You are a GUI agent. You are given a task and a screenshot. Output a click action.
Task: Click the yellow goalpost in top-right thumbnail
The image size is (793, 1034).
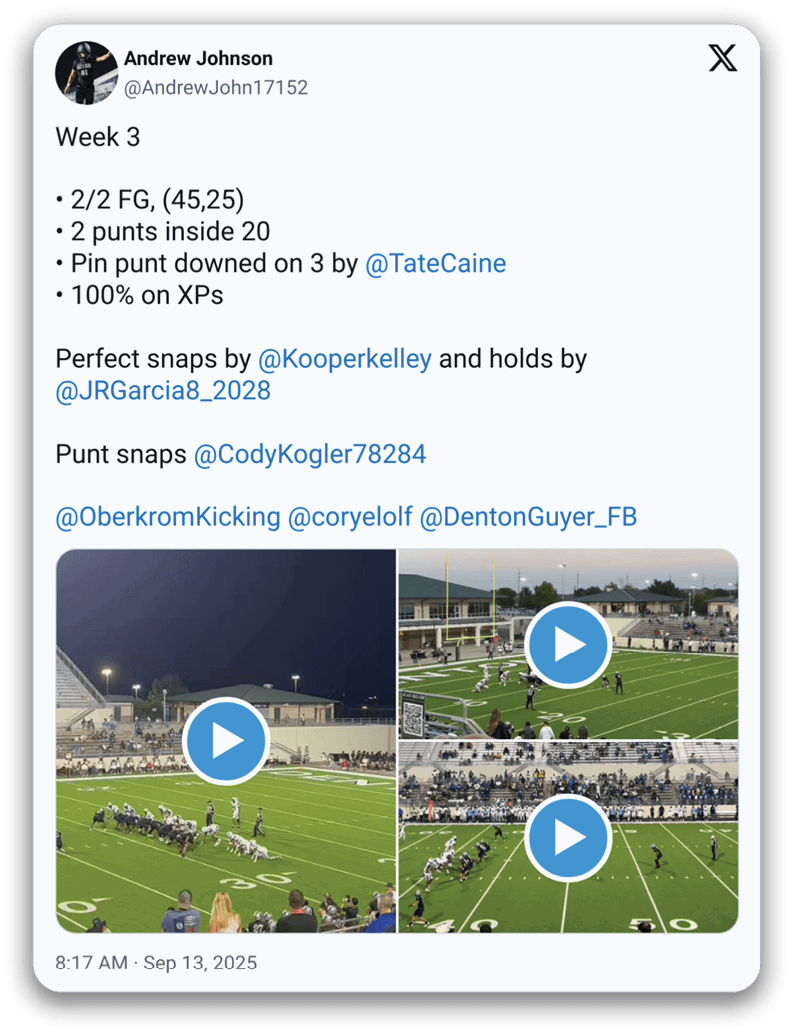point(471,603)
